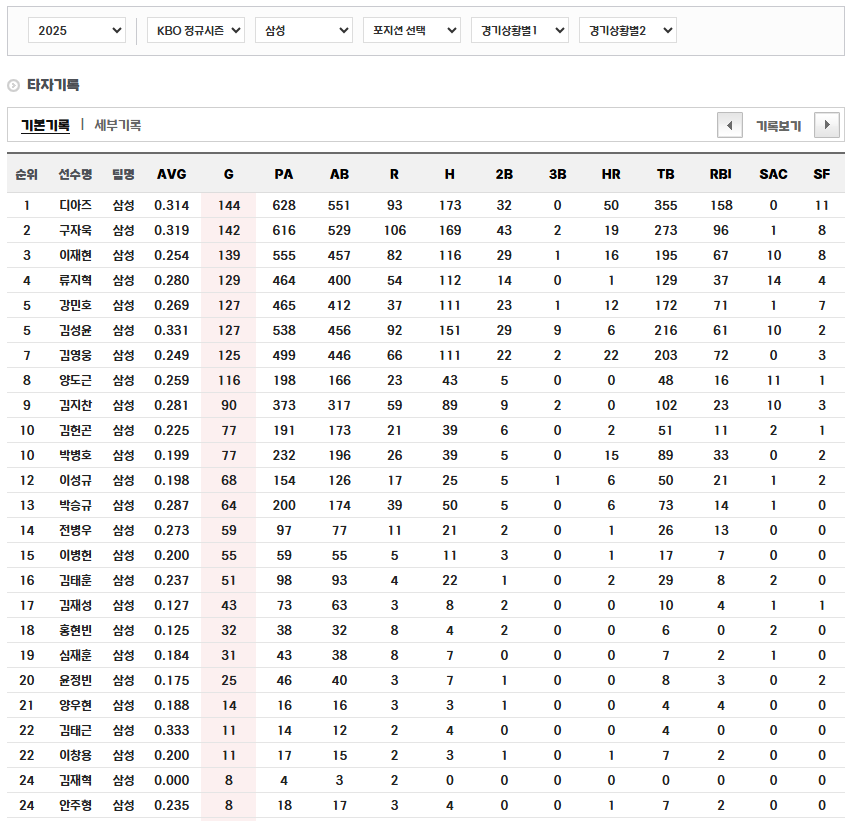Click the 기록보기 label between the arrows
Screen dimensions: 861x821
point(778,124)
